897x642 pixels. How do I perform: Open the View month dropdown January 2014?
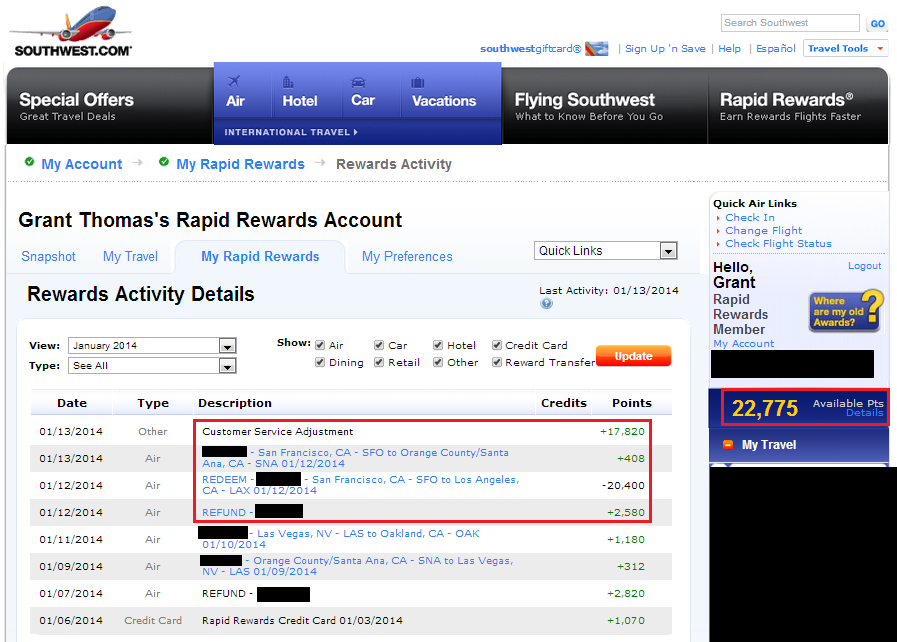(x=152, y=346)
